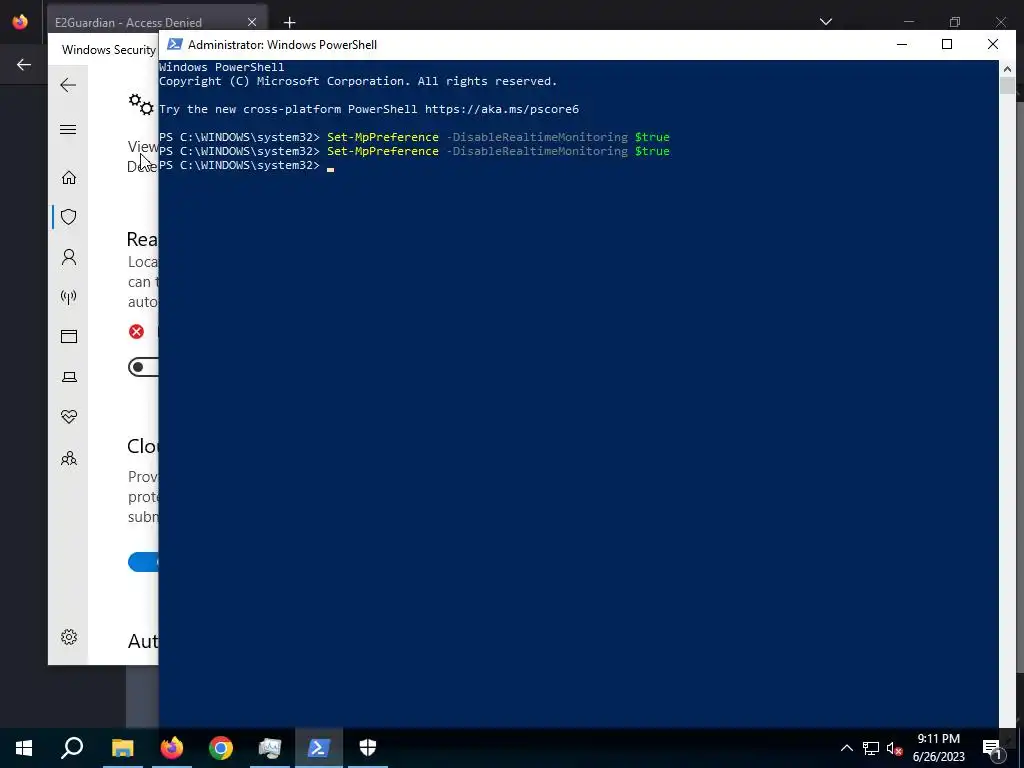Toggle Real-time protection switch
This screenshot has width=1024, height=768.
tap(143, 367)
